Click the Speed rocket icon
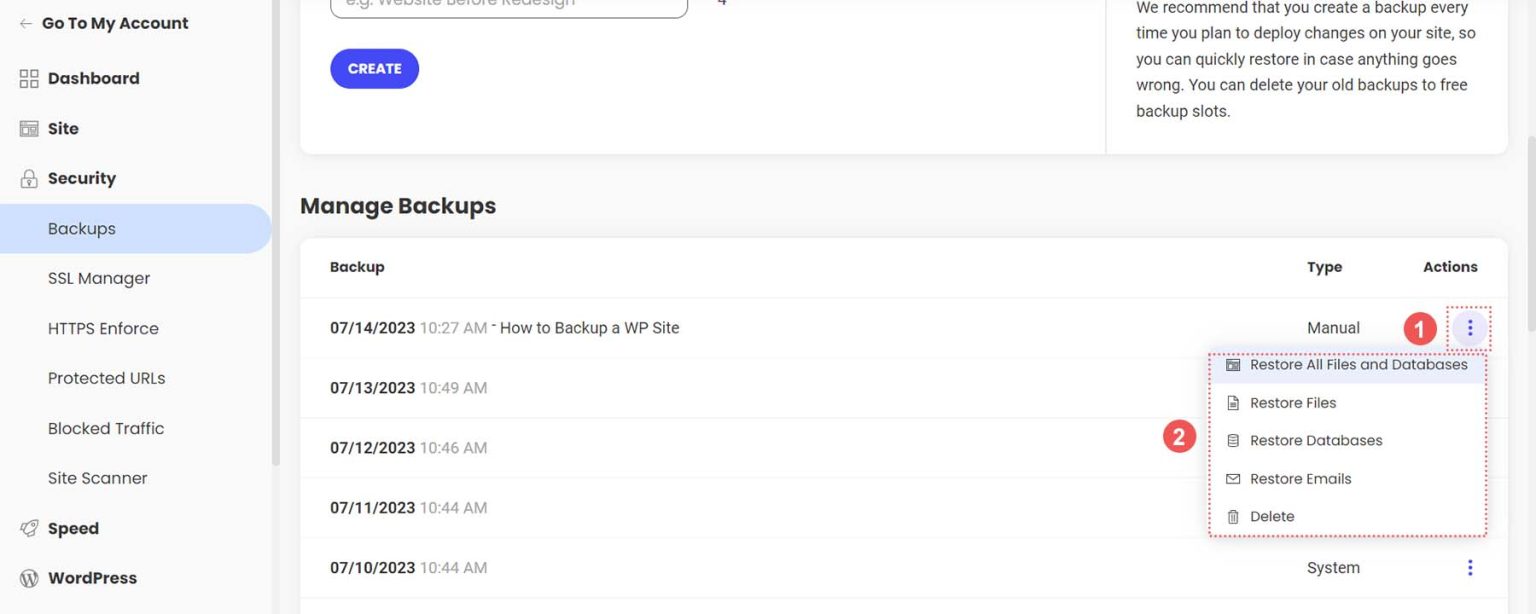The width and height of the screenshot is (1536, 614). click(29, 528)
